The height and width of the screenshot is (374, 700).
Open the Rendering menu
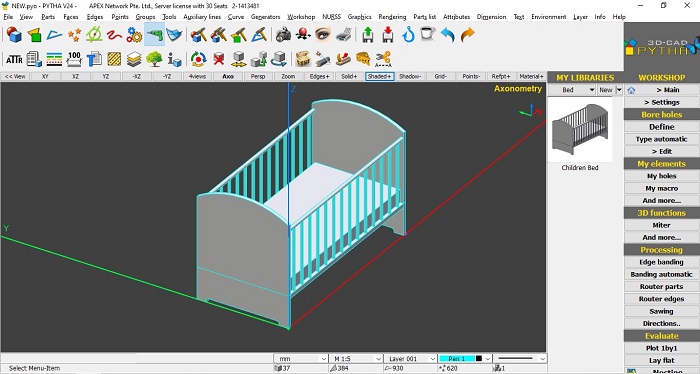pos(392,17)
